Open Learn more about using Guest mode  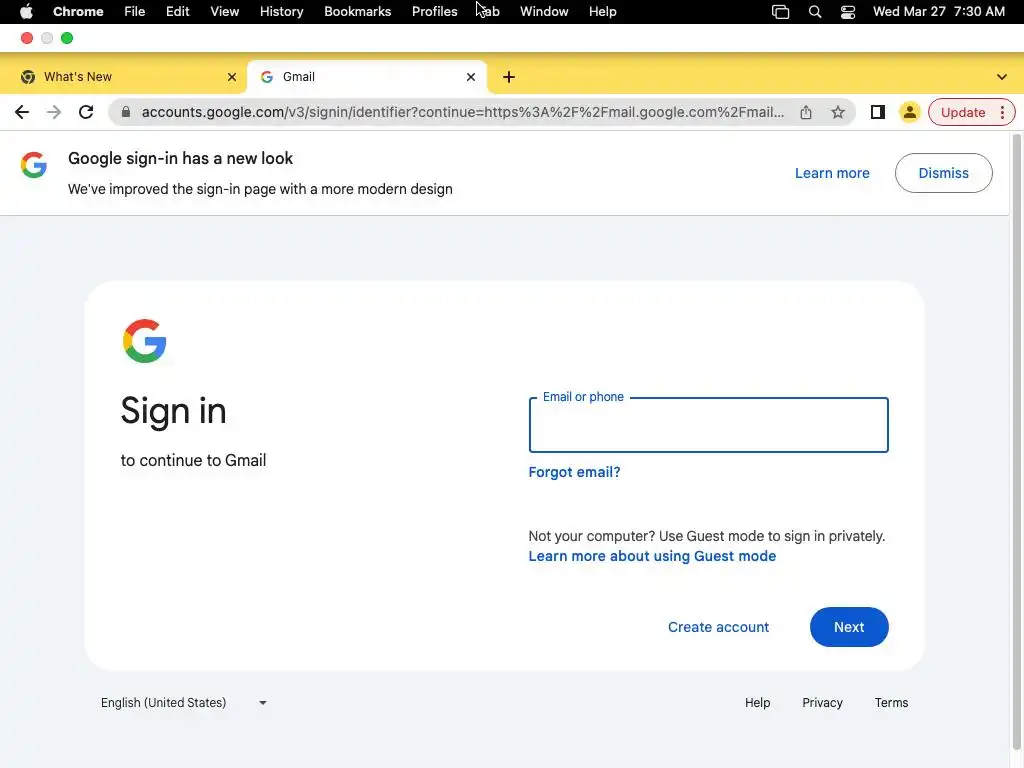pos(652,556)
